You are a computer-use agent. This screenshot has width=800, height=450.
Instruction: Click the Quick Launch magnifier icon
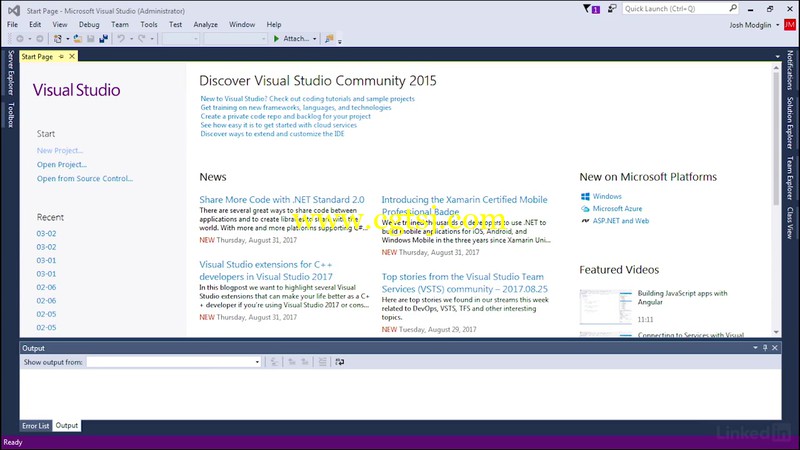pyautogui.click(x=733, y=8)
